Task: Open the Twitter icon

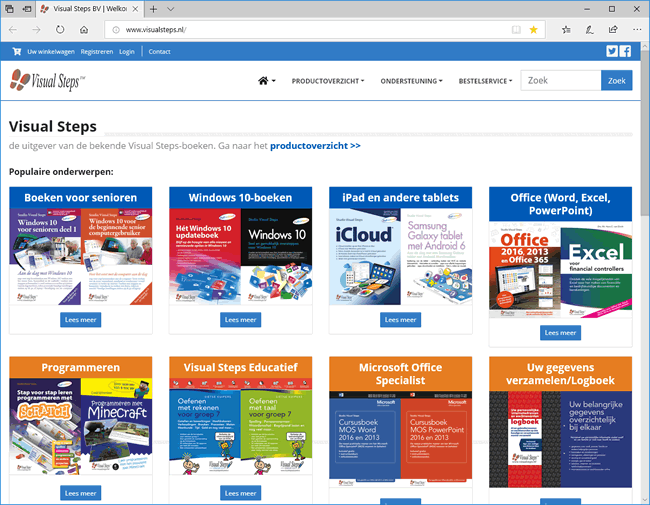Action: coord(612,51)
